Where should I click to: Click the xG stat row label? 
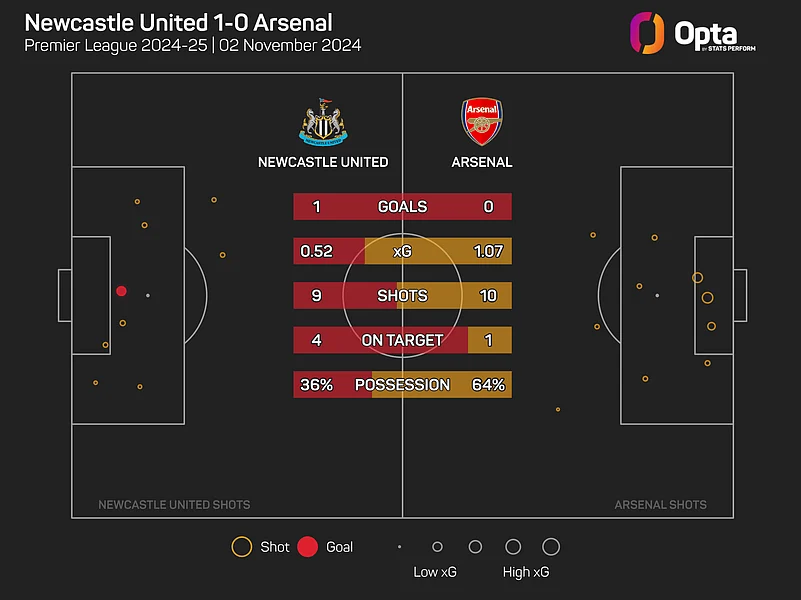[x=402, y=252]
